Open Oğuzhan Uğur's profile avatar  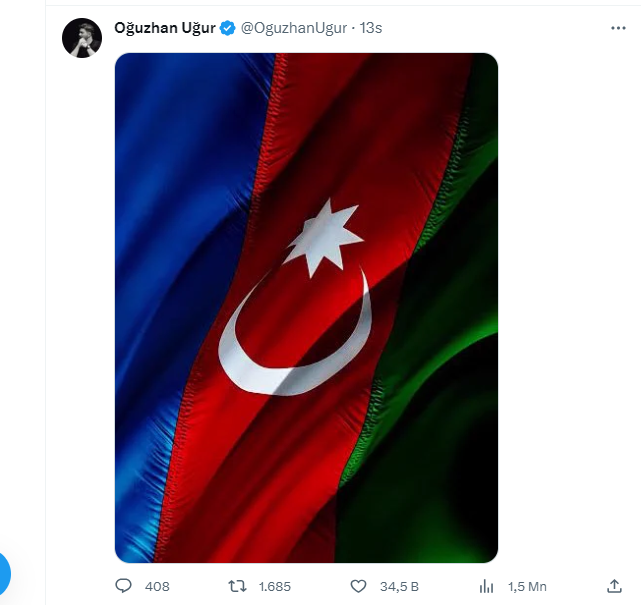tap(82, 38)
